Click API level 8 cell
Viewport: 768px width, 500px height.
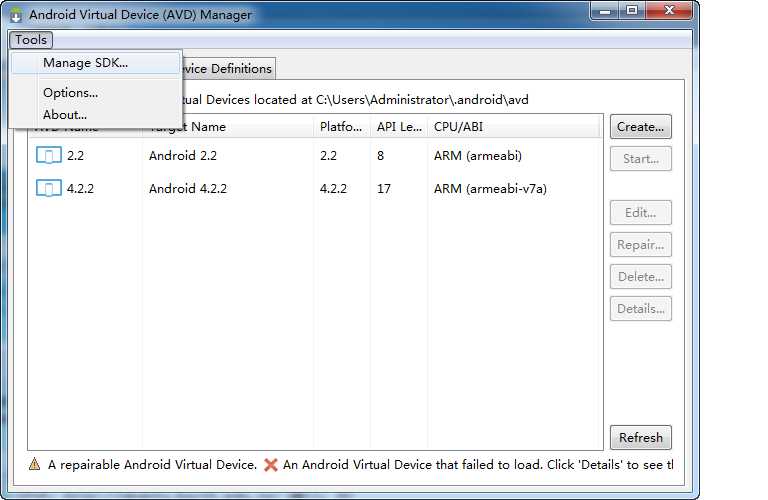click(381, 156)
